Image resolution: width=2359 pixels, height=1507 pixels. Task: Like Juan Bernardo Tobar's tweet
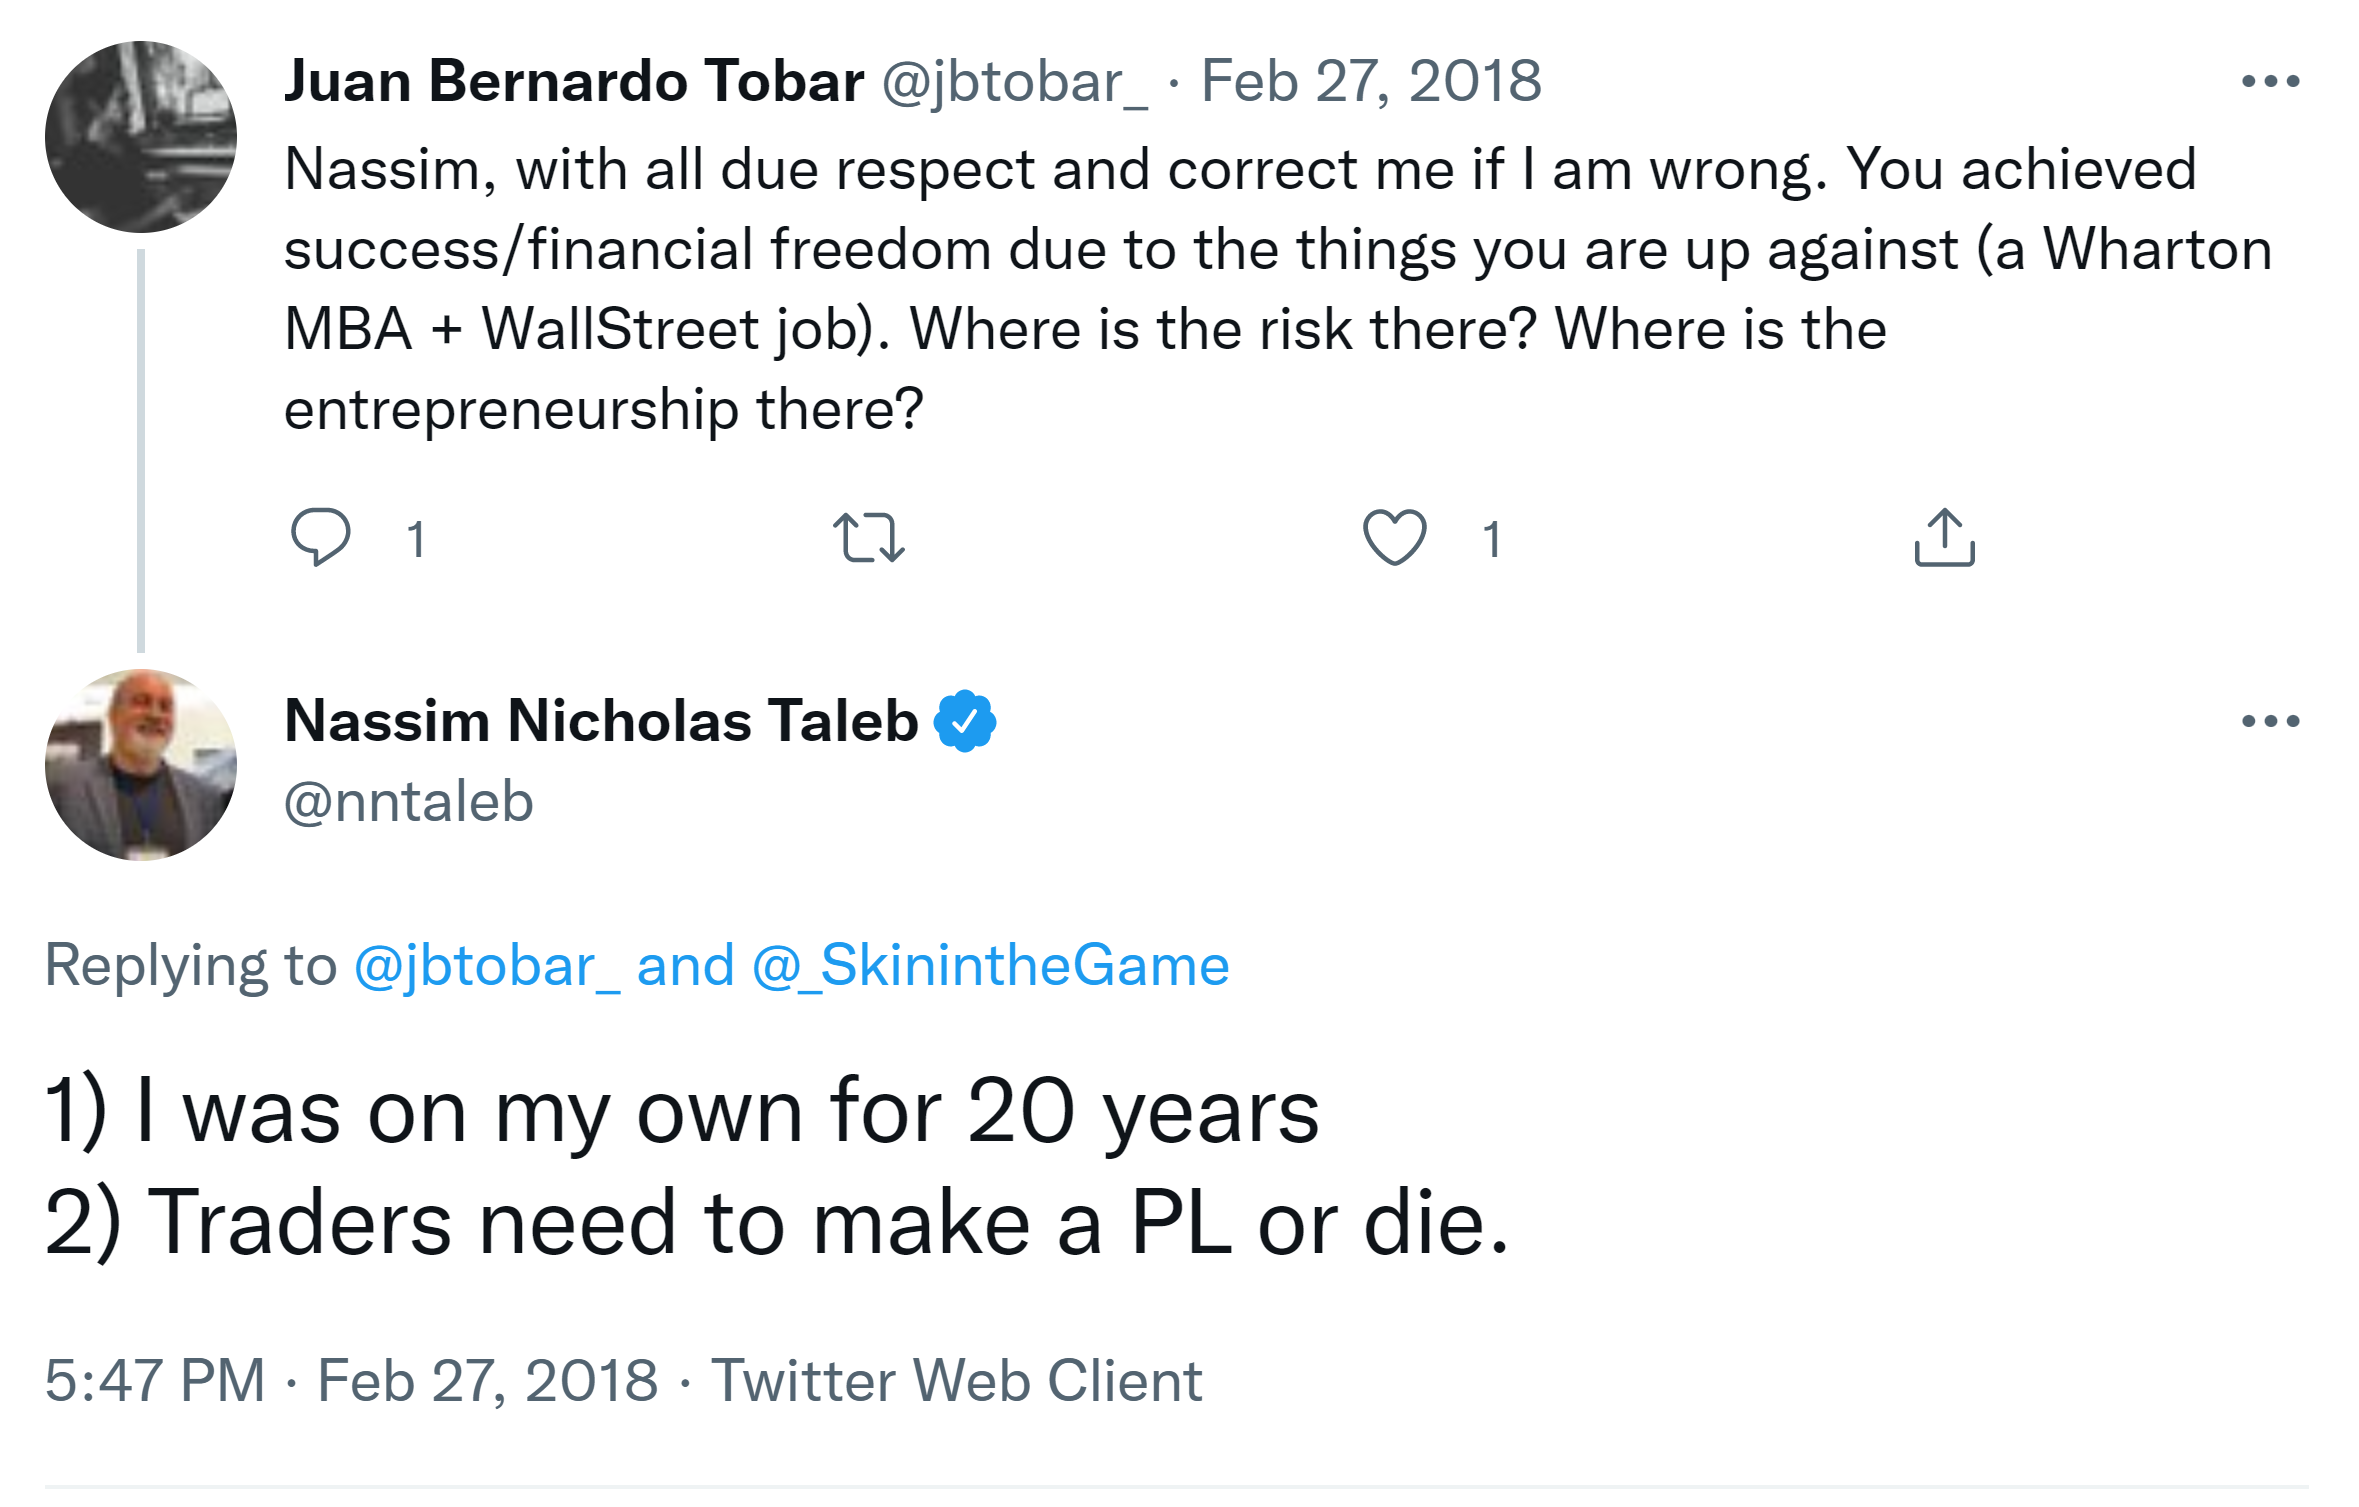click(1394, 537)
